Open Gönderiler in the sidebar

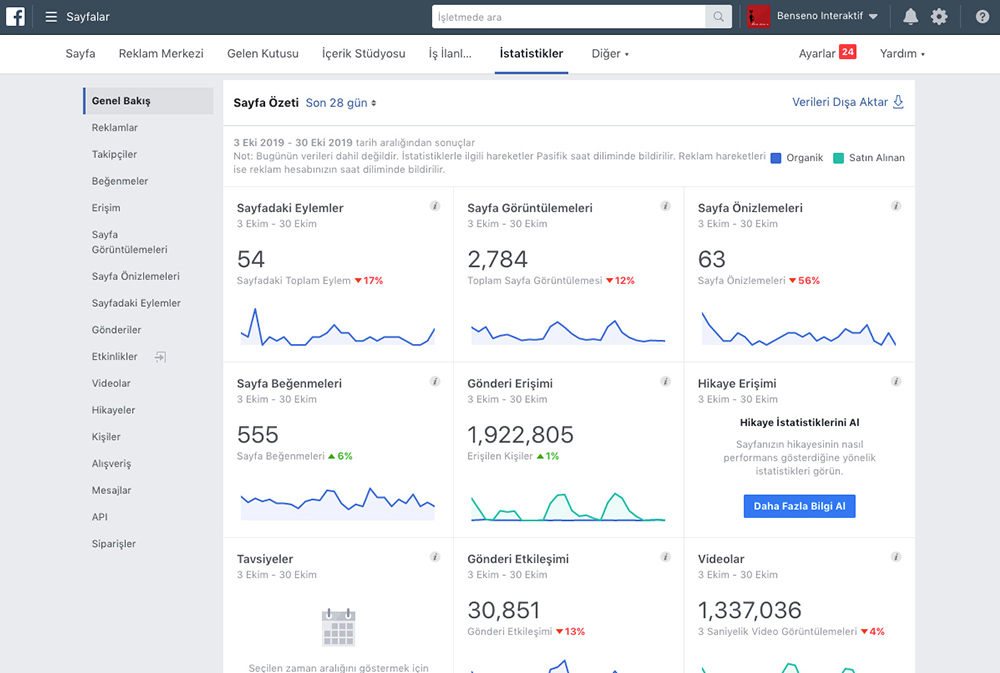116,330
